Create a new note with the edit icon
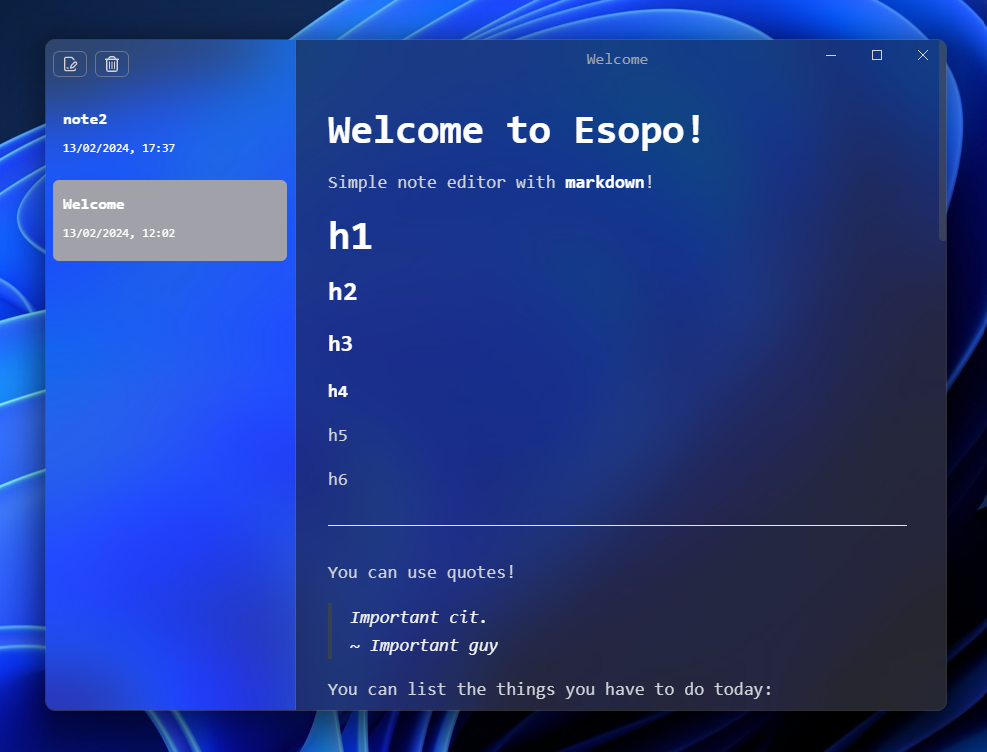This screenshot has width=987, height=752. tap(70, 64)
